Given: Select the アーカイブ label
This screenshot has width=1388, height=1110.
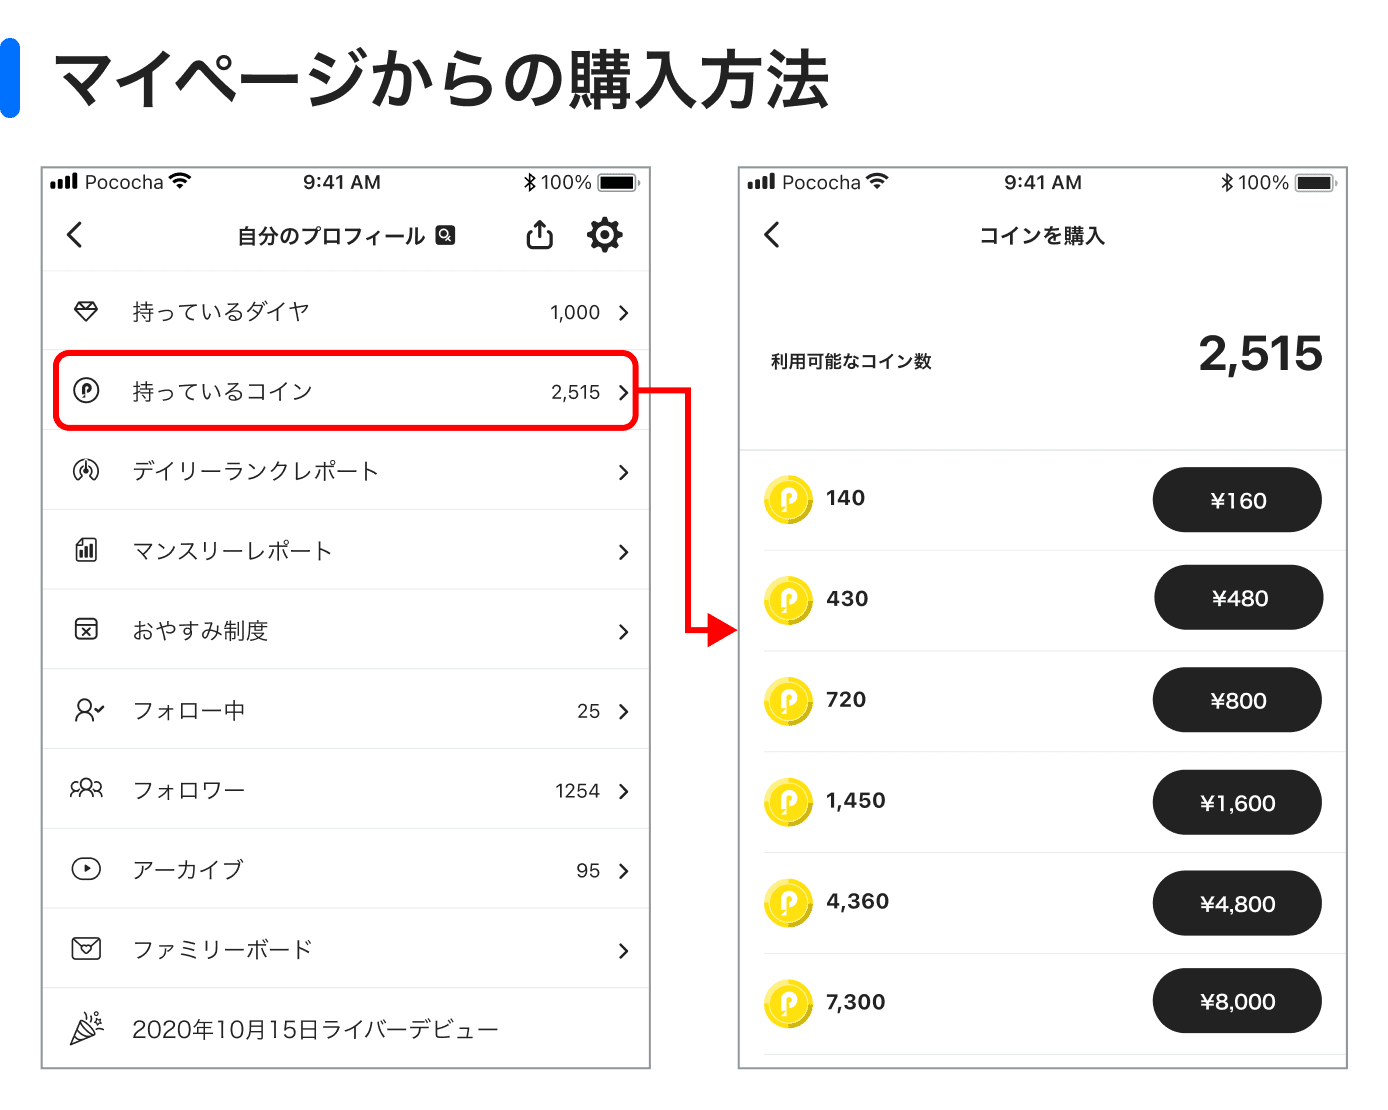Looking at the screenshot, I should click(x=188, y=870).
